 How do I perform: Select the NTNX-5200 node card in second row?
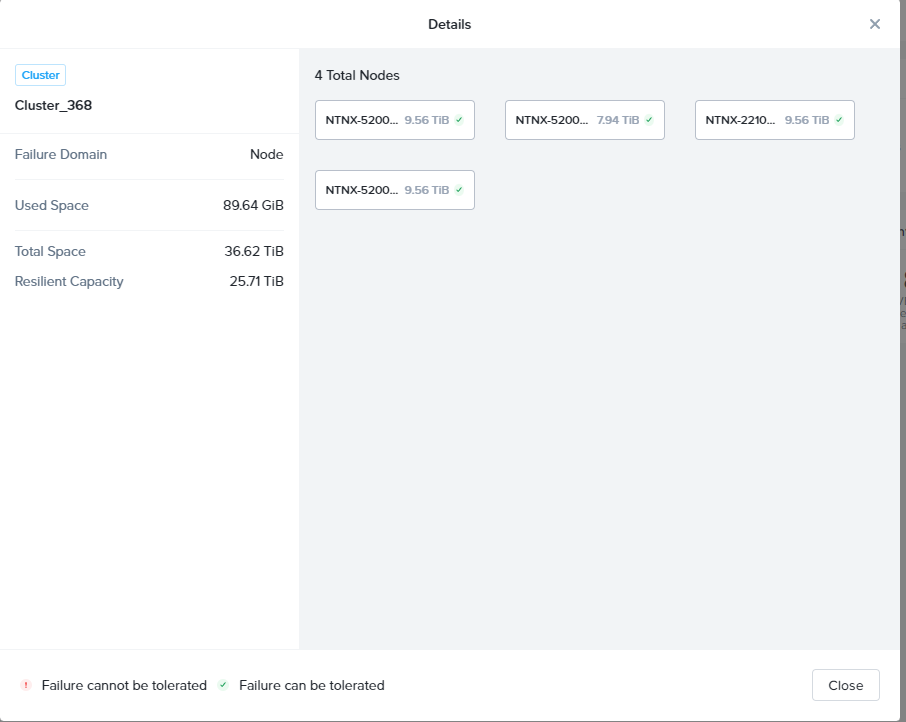pos(394,190)
